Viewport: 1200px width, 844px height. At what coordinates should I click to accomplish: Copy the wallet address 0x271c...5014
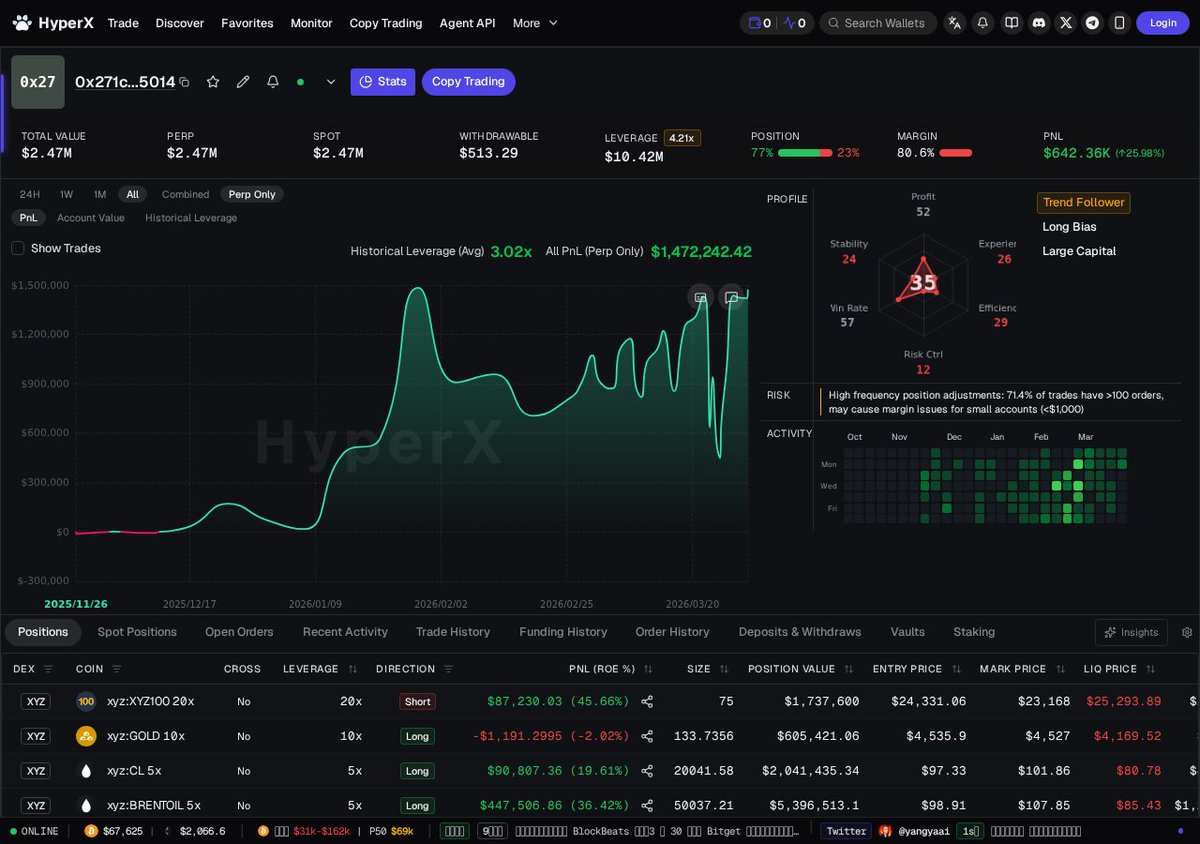(x=184, y=82)
